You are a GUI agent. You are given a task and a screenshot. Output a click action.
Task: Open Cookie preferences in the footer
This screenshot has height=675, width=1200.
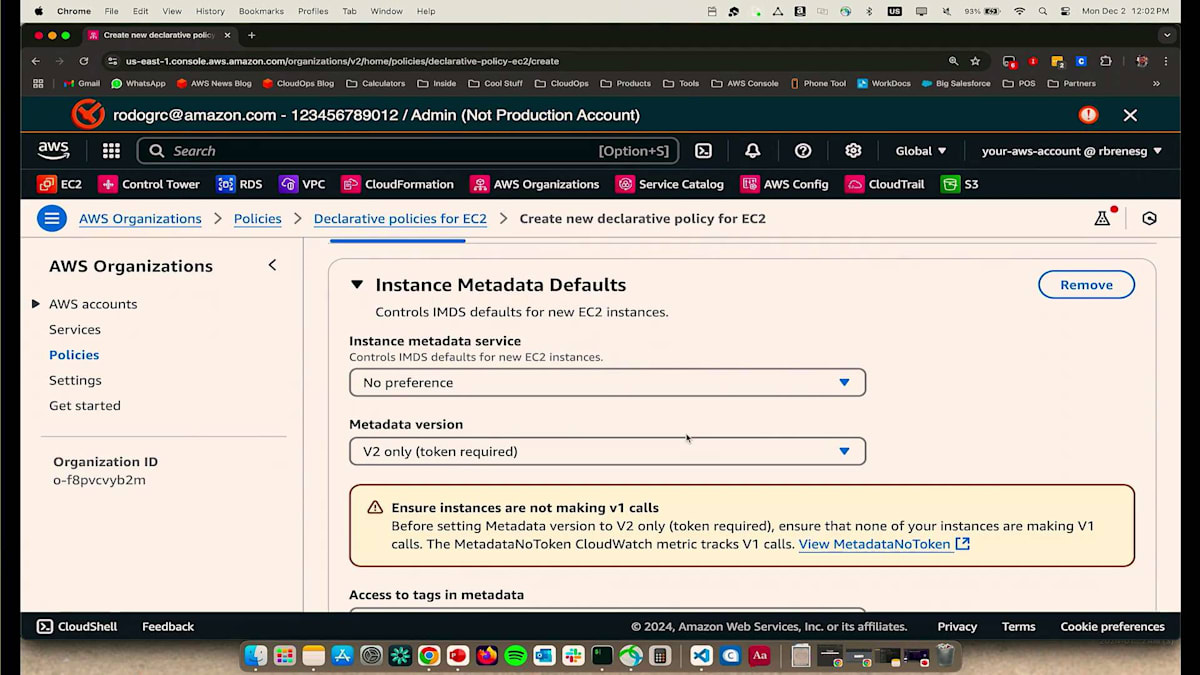(x=1112, y=627)
